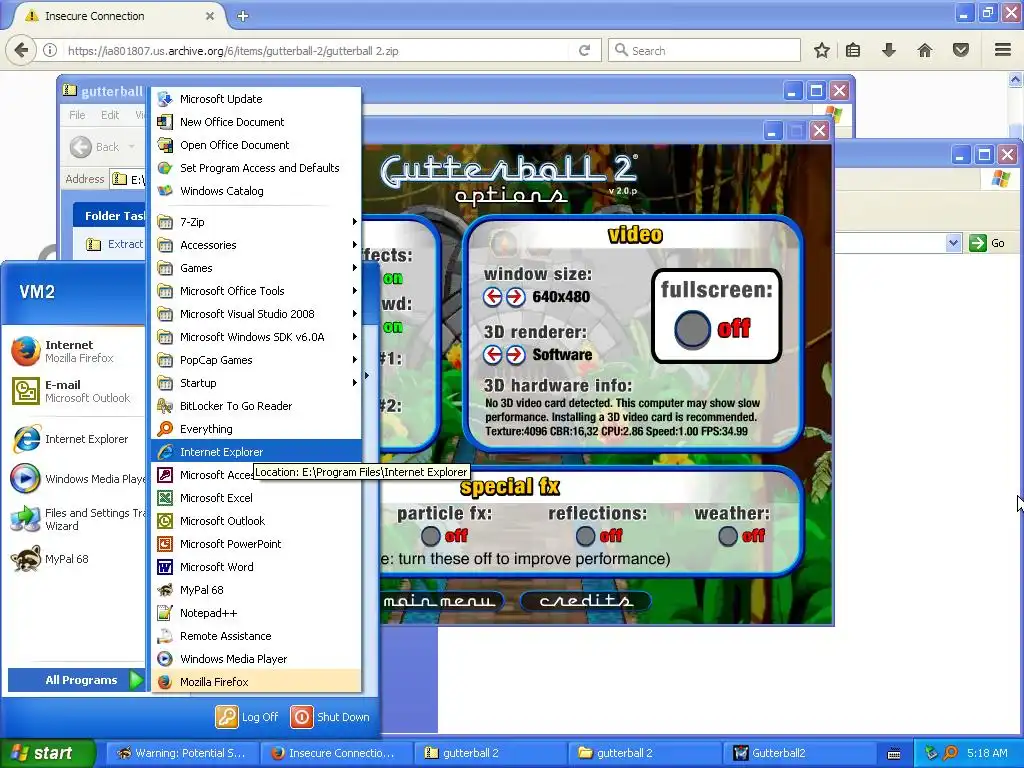Click the Pocket icon in Firefox toolbar
Image resolution: width=1024 pixels, height=768 pixels.
(961, 50)
